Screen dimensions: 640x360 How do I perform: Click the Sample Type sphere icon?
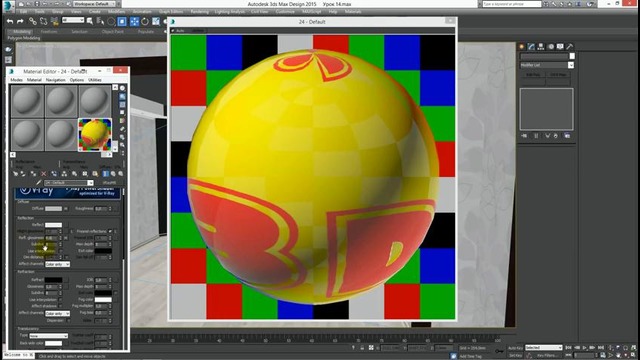pos(122,88)
